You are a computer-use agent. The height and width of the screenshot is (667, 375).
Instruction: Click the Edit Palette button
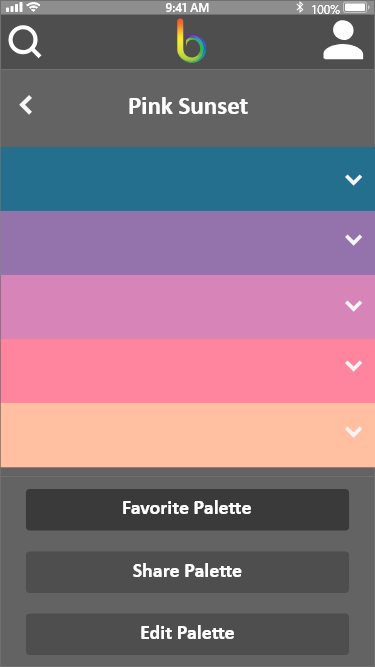[188, 634]
